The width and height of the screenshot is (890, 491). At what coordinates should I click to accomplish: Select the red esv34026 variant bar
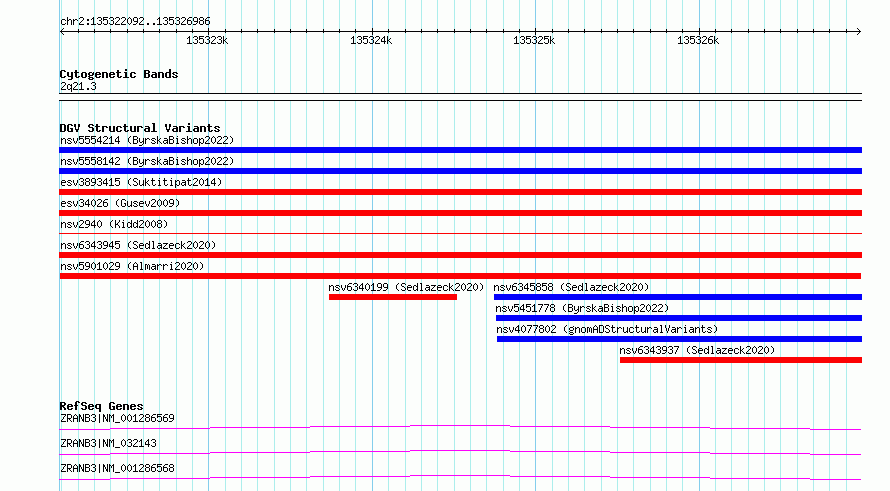pos(460,213)
